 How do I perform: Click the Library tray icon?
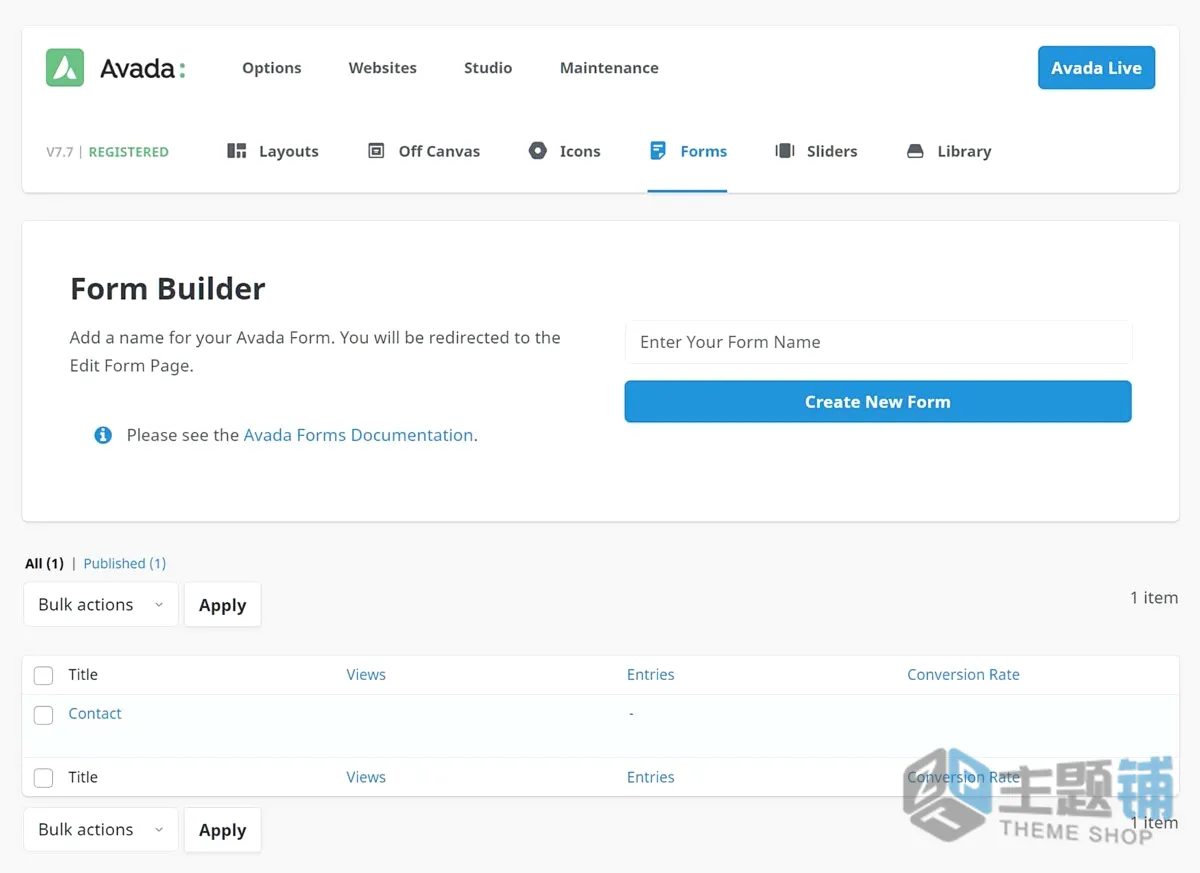(x=915, y=151)
